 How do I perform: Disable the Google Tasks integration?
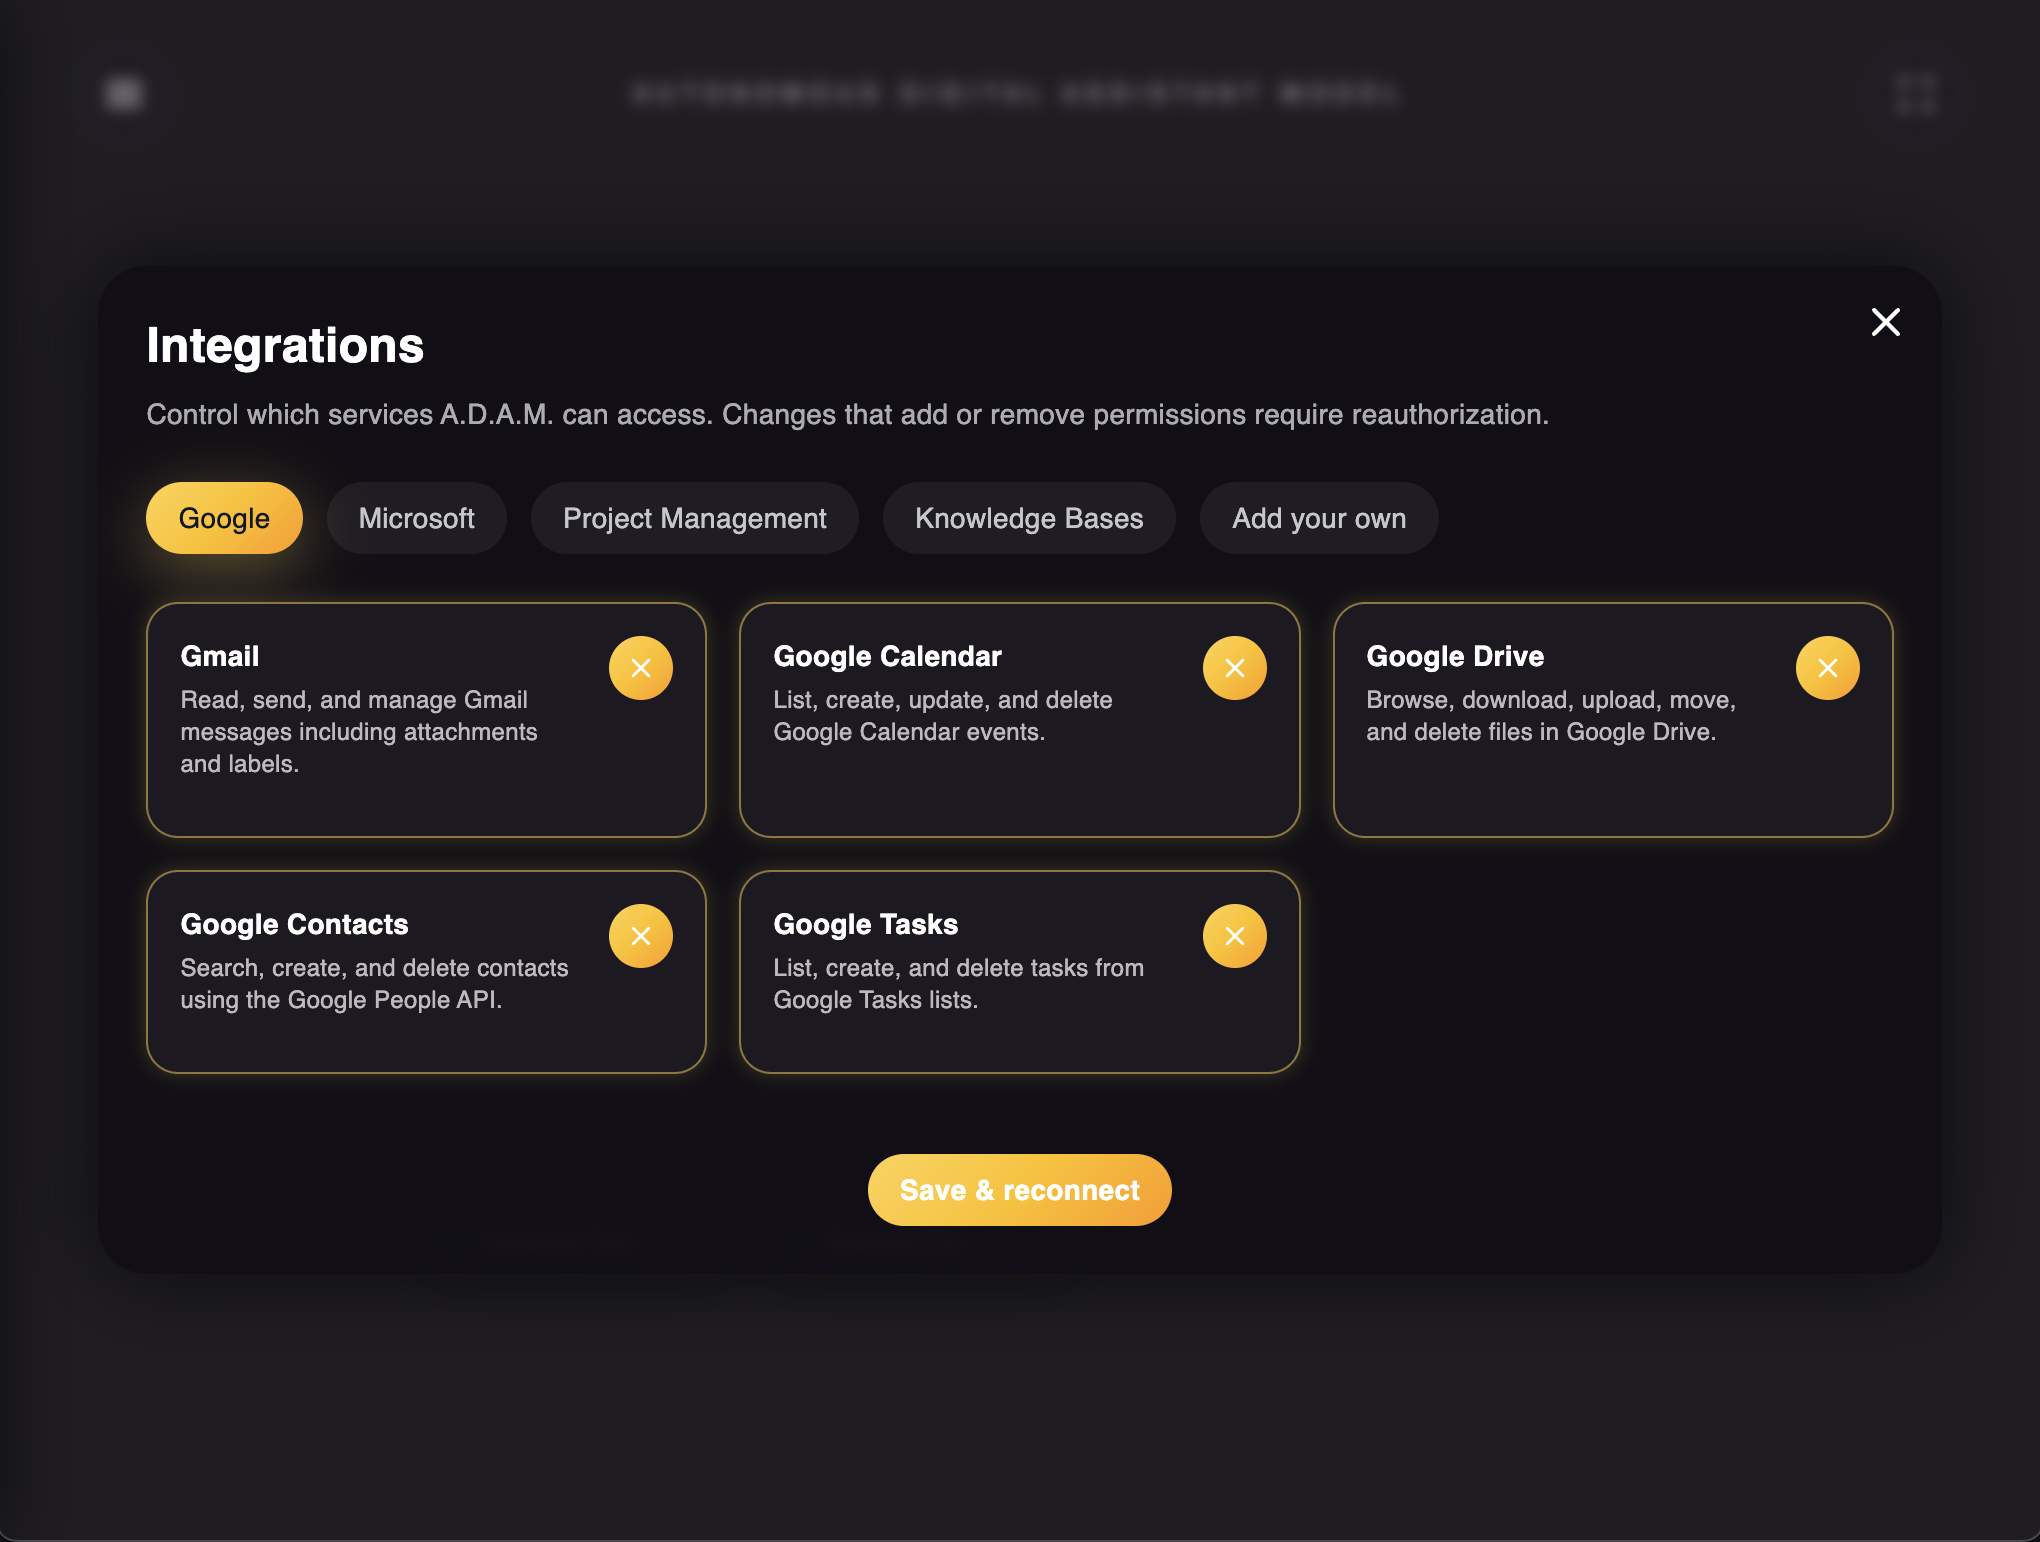tap(1234, 935)
